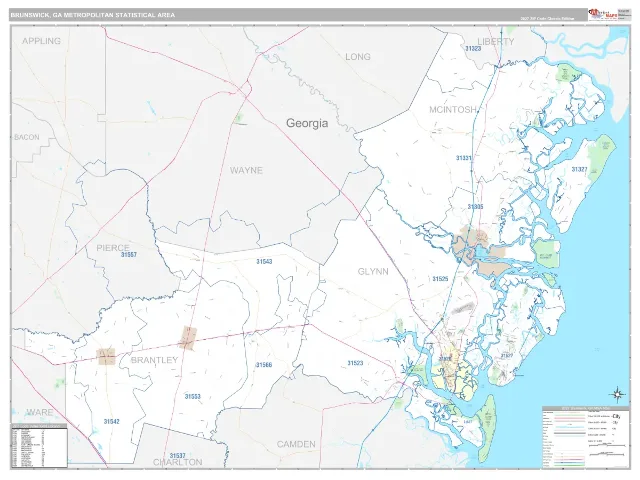
Task: Select the CHARLTON county label
Action: click(178, 462)
